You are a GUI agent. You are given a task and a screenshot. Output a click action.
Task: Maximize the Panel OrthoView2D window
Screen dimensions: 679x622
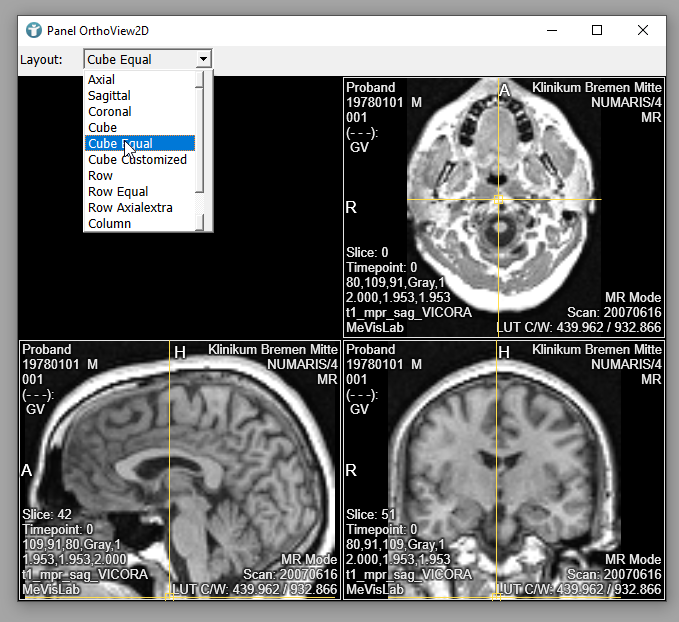pyautogui.click(x=597, y=30)
